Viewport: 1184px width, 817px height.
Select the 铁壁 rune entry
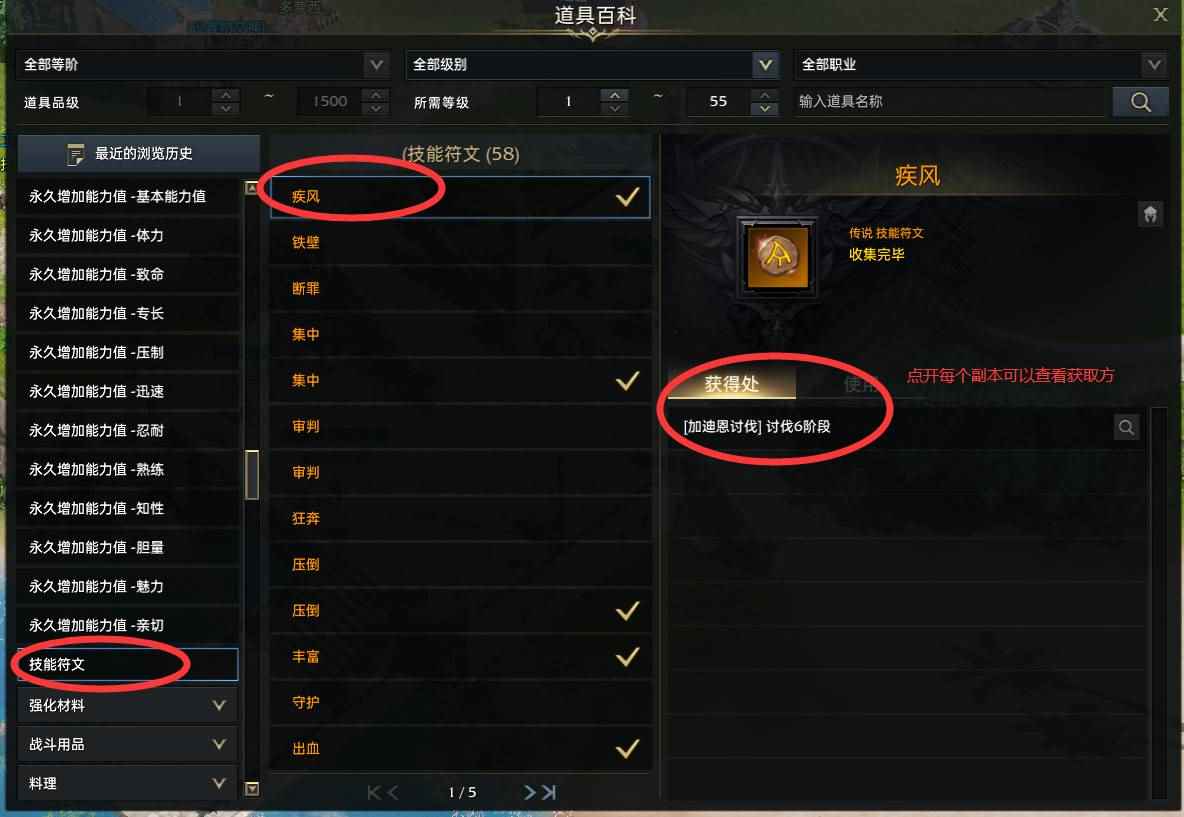pyautogui.click(x=460, y=242)
